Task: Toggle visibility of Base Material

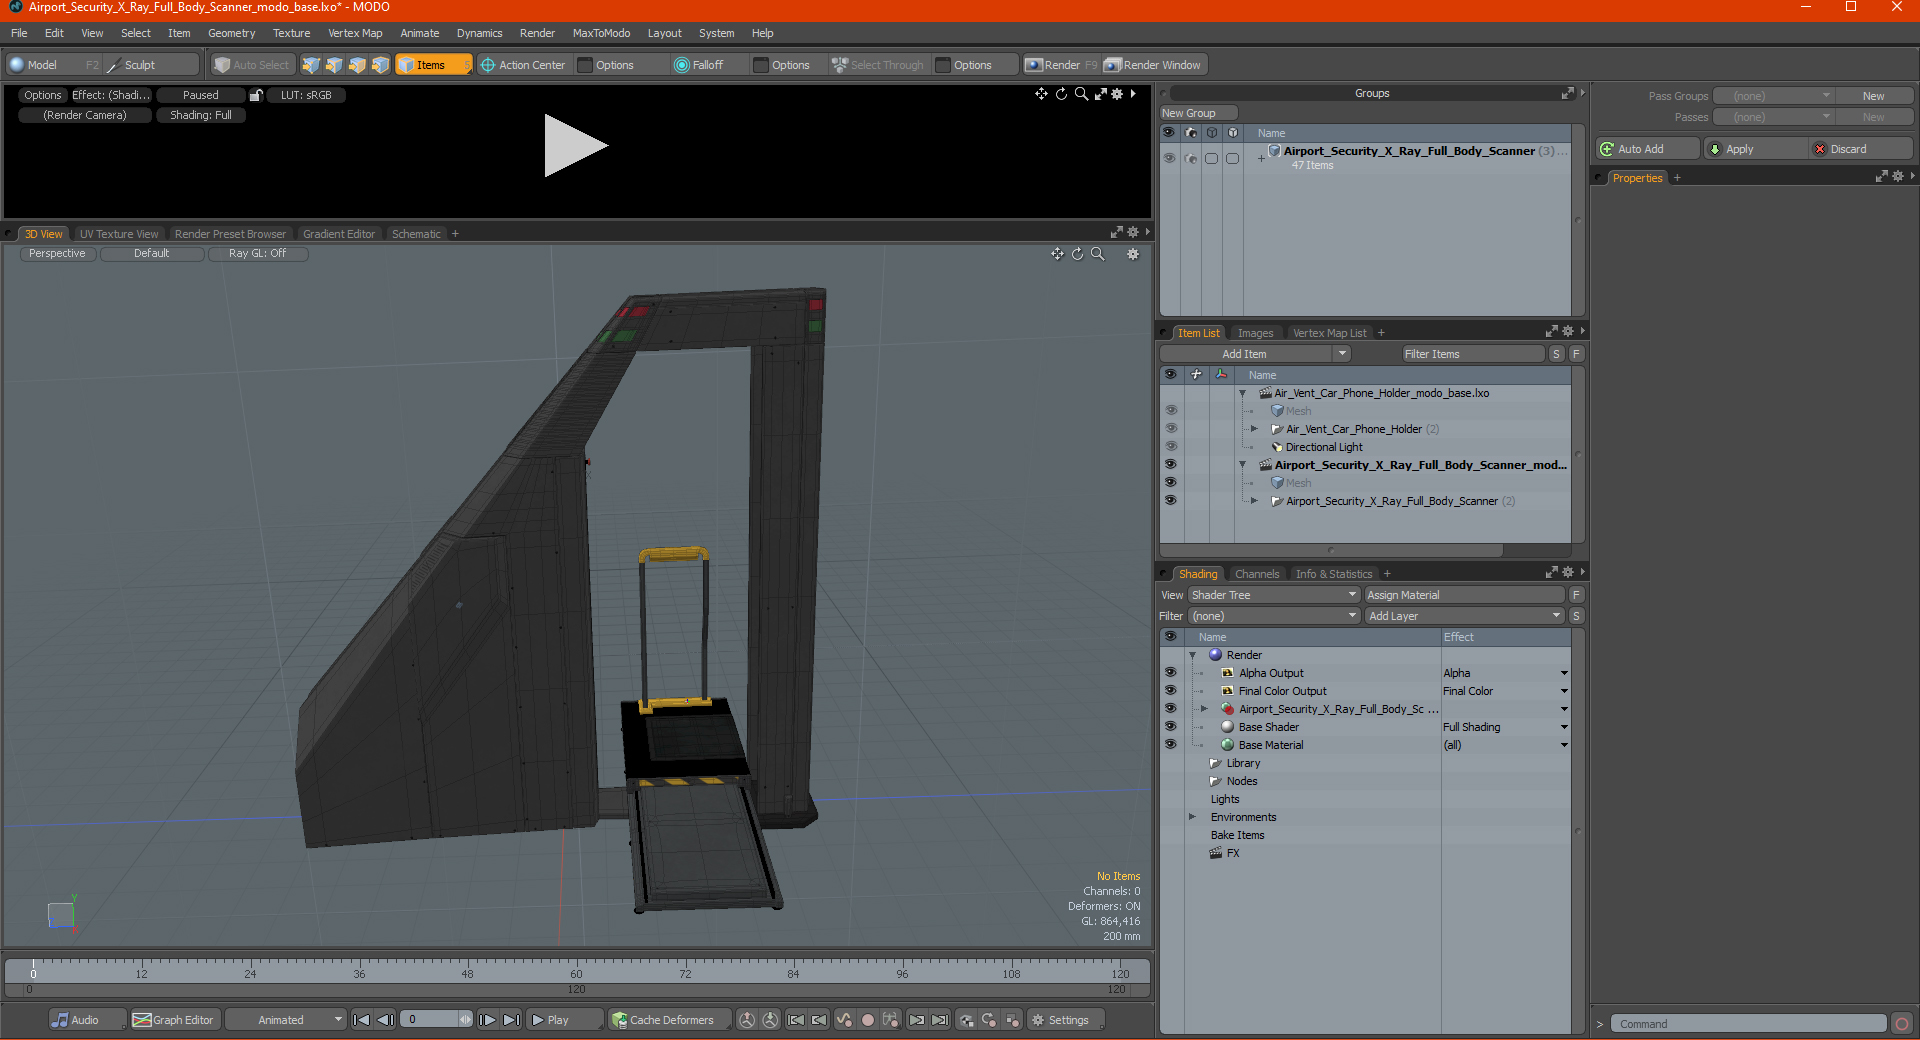Action: [x=1170, y=745]
